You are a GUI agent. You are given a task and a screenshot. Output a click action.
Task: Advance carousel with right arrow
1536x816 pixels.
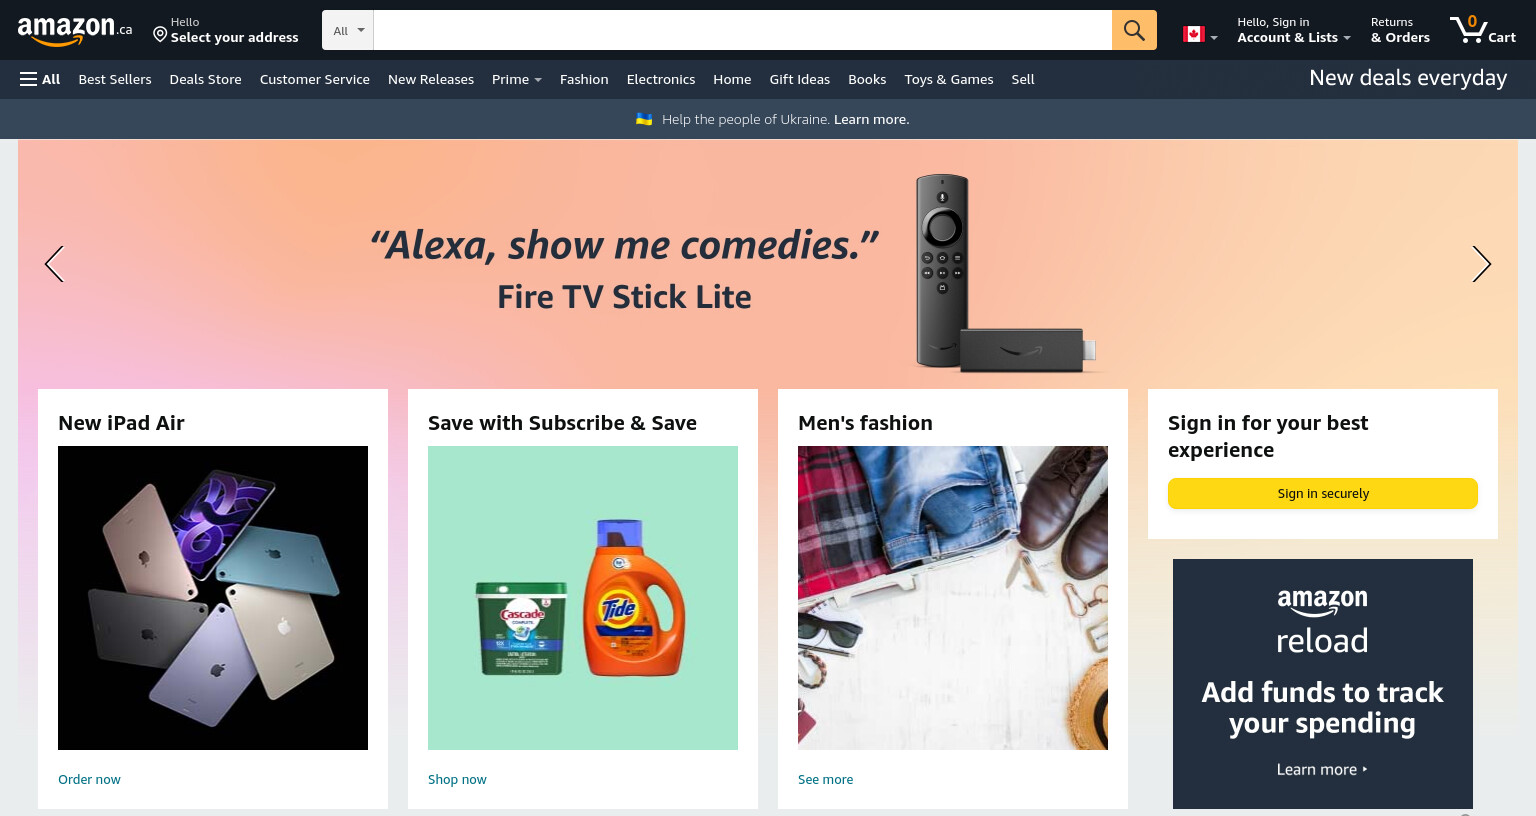coord(1481,264)
